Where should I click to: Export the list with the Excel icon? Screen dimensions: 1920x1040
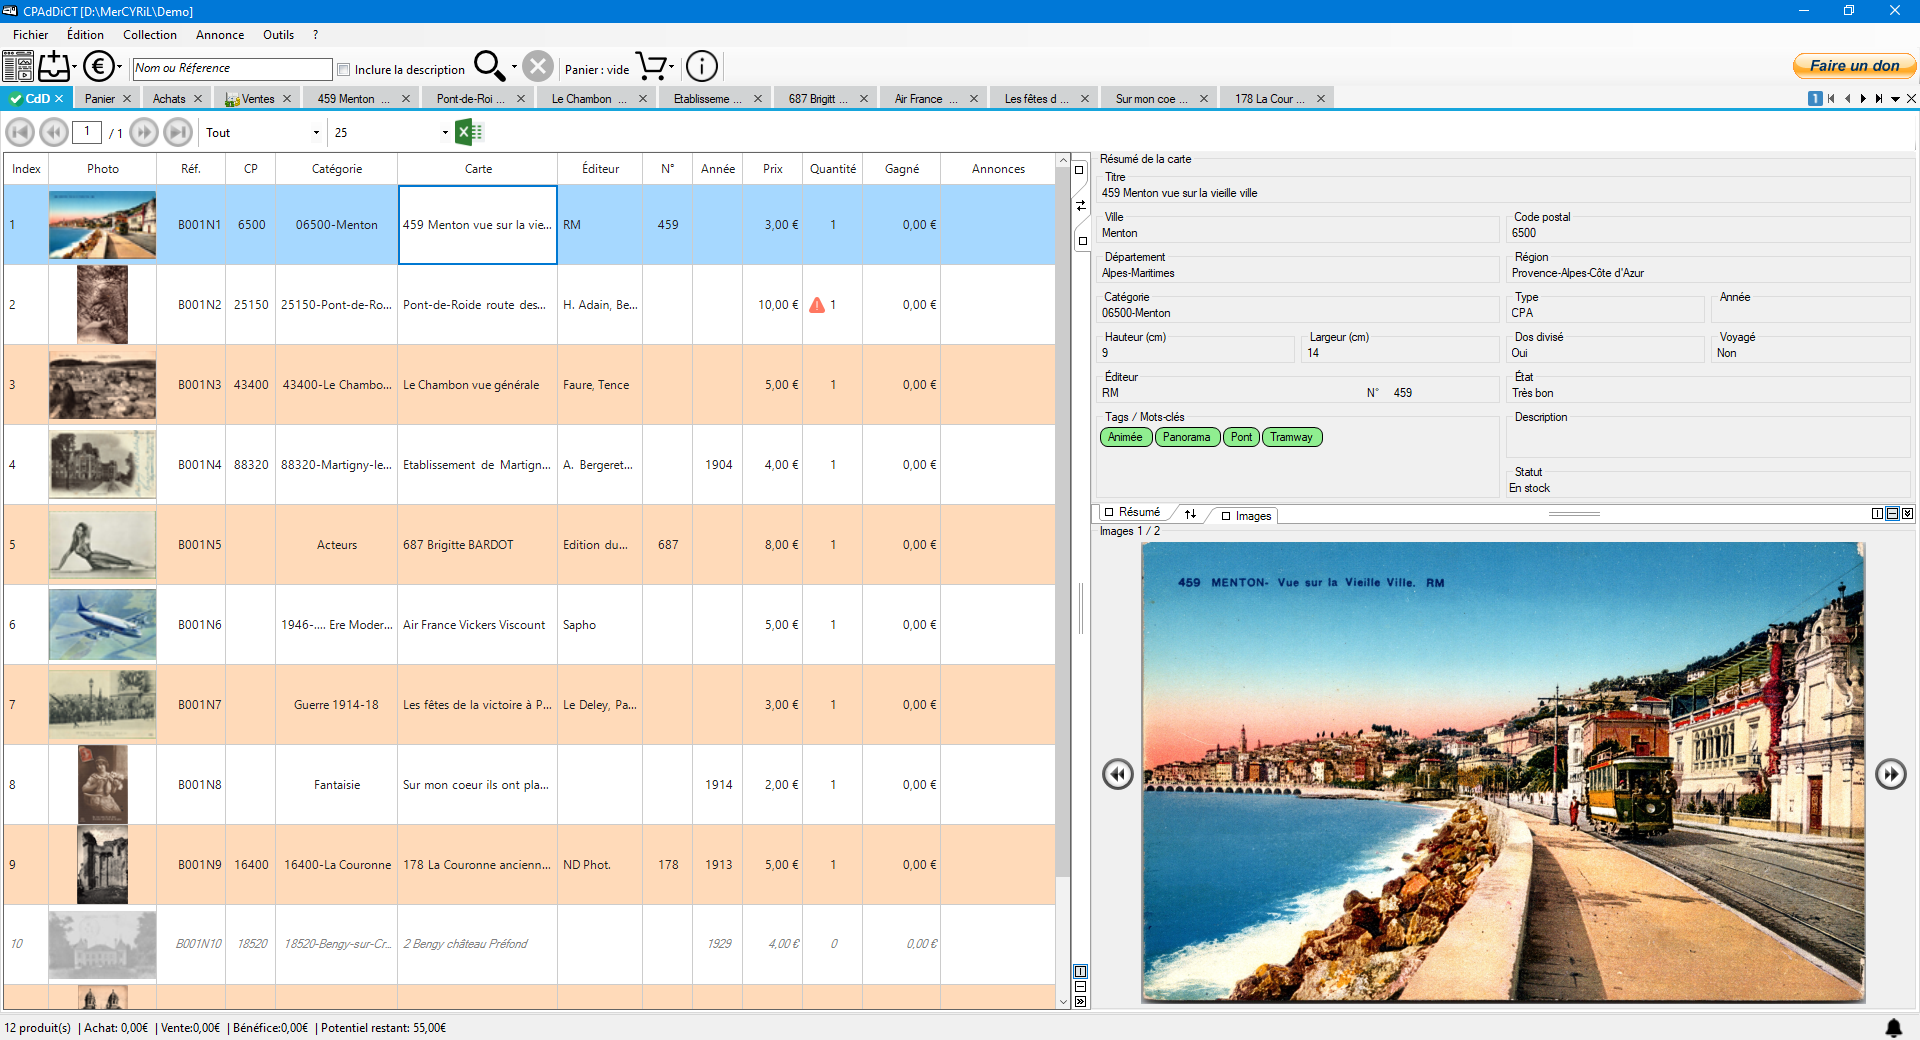(x=468, y=132)
